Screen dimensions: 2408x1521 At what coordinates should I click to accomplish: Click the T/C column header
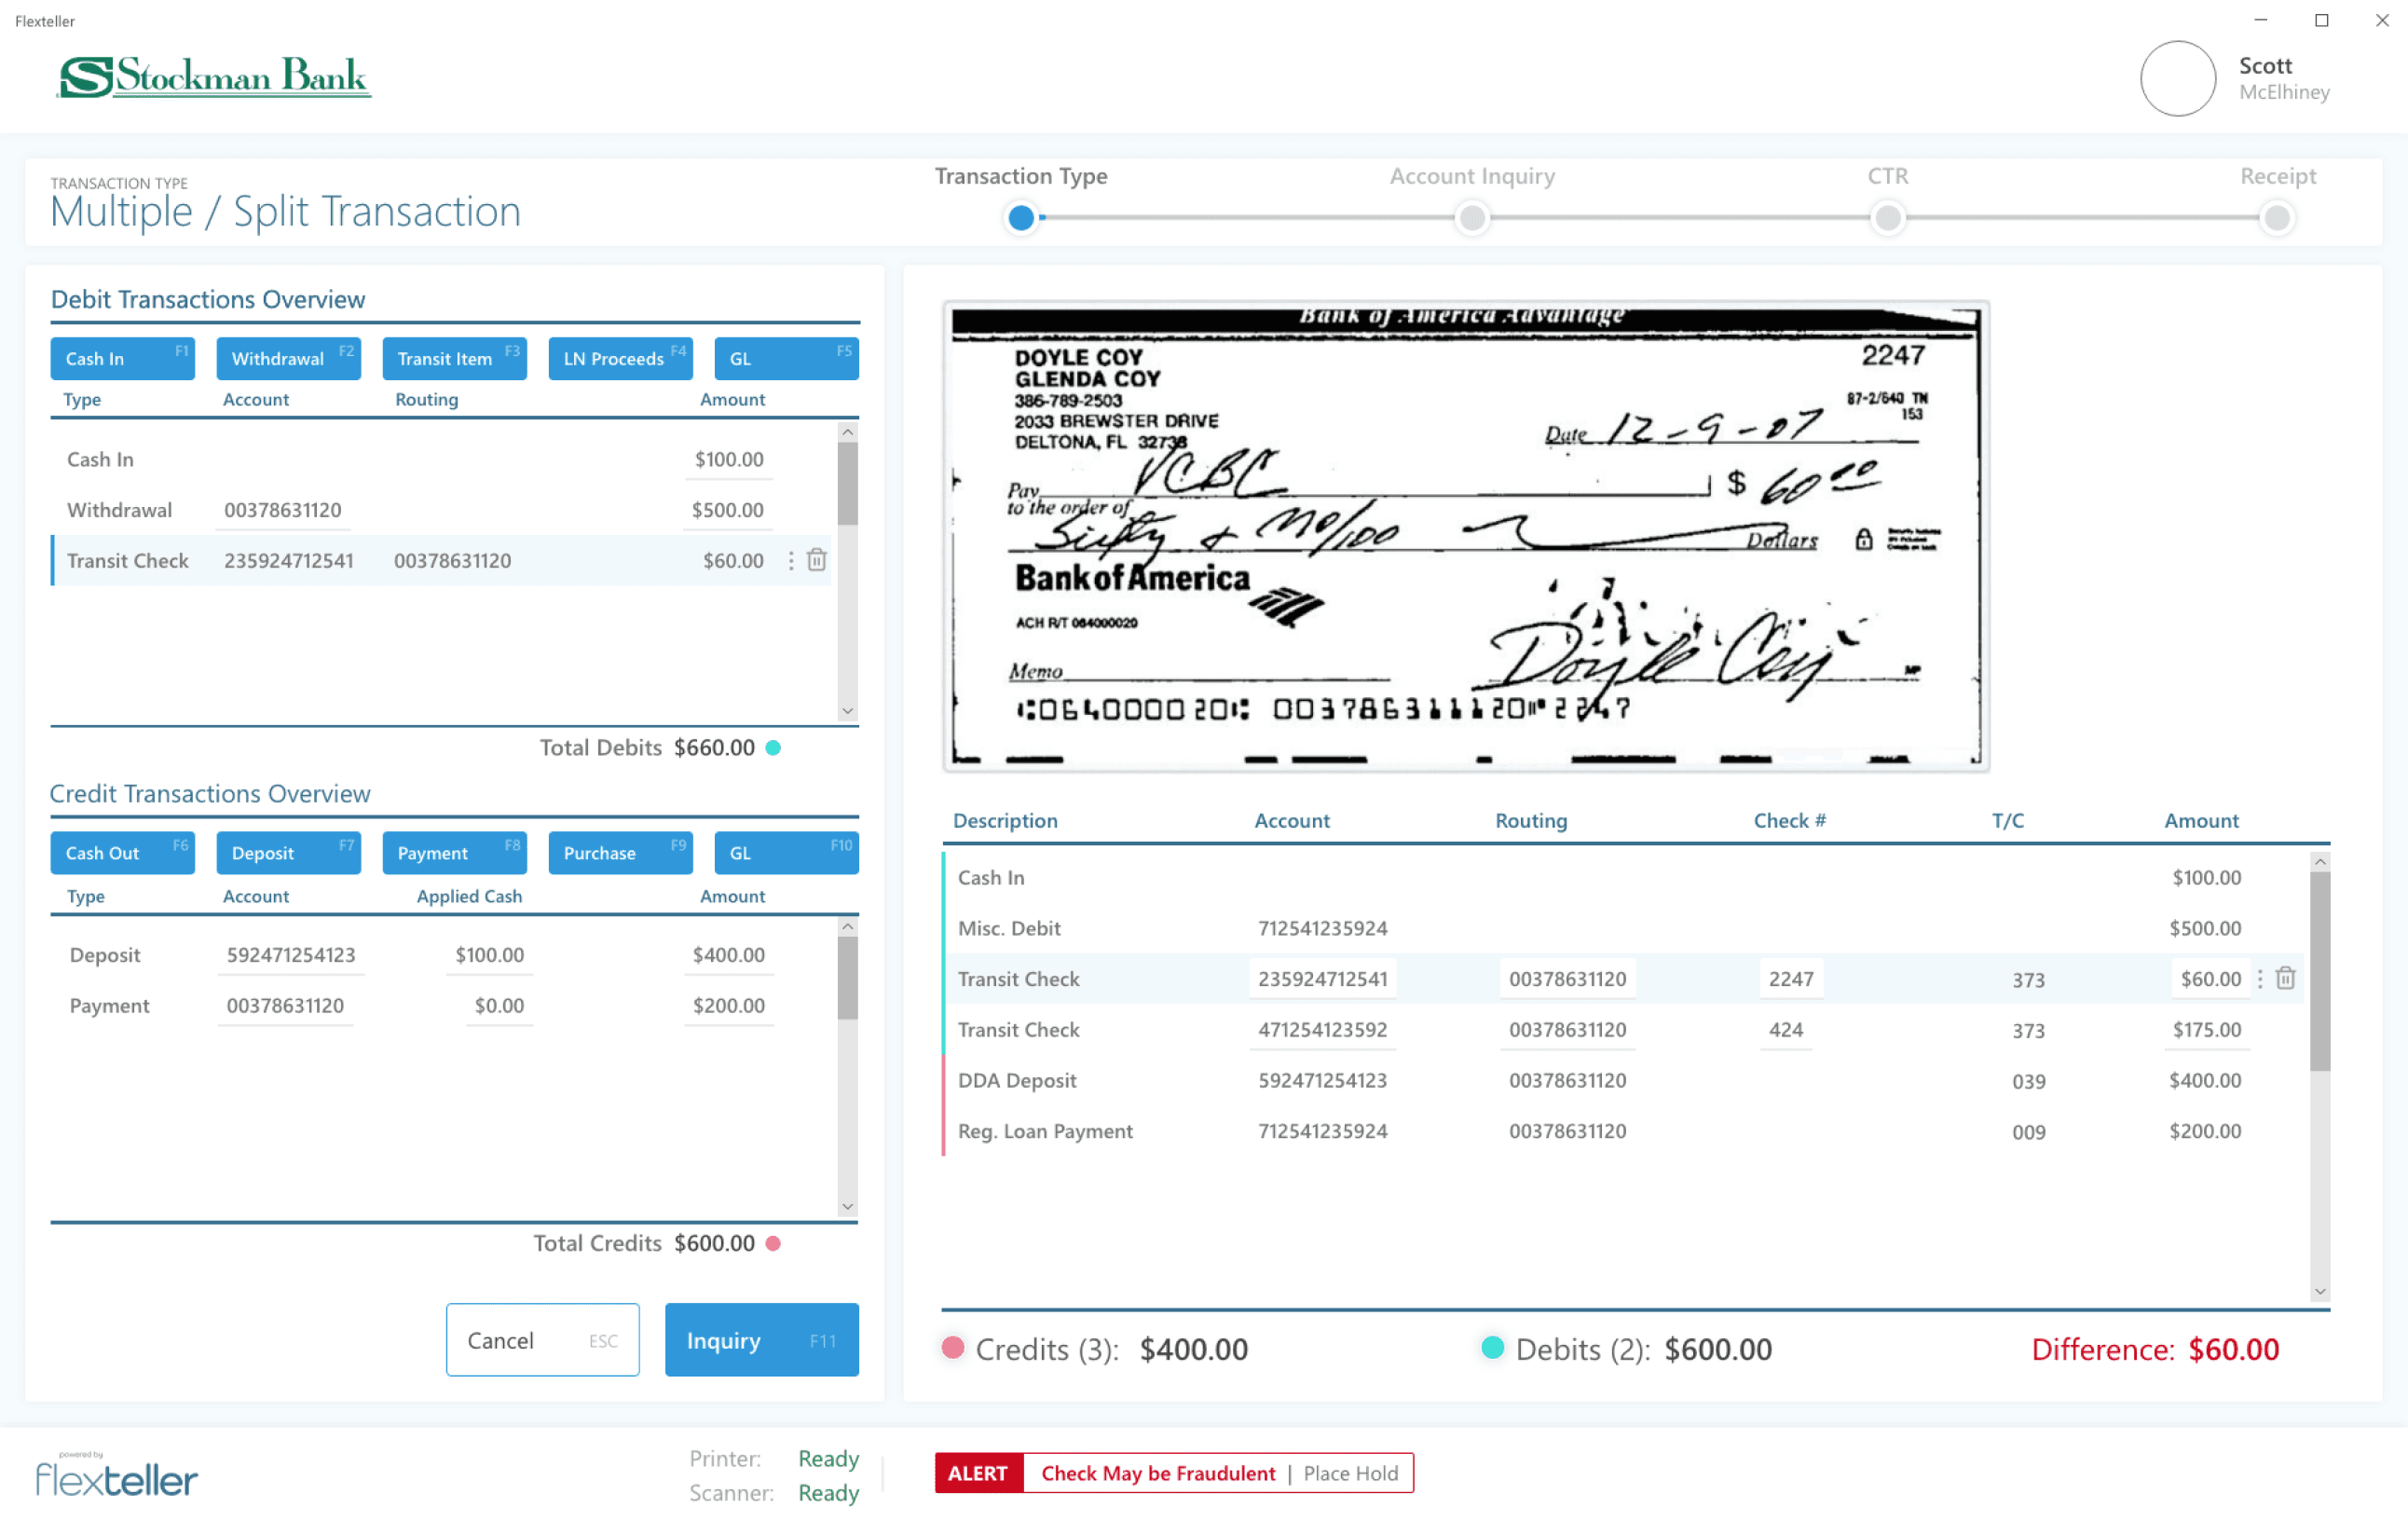(2007, 820)
